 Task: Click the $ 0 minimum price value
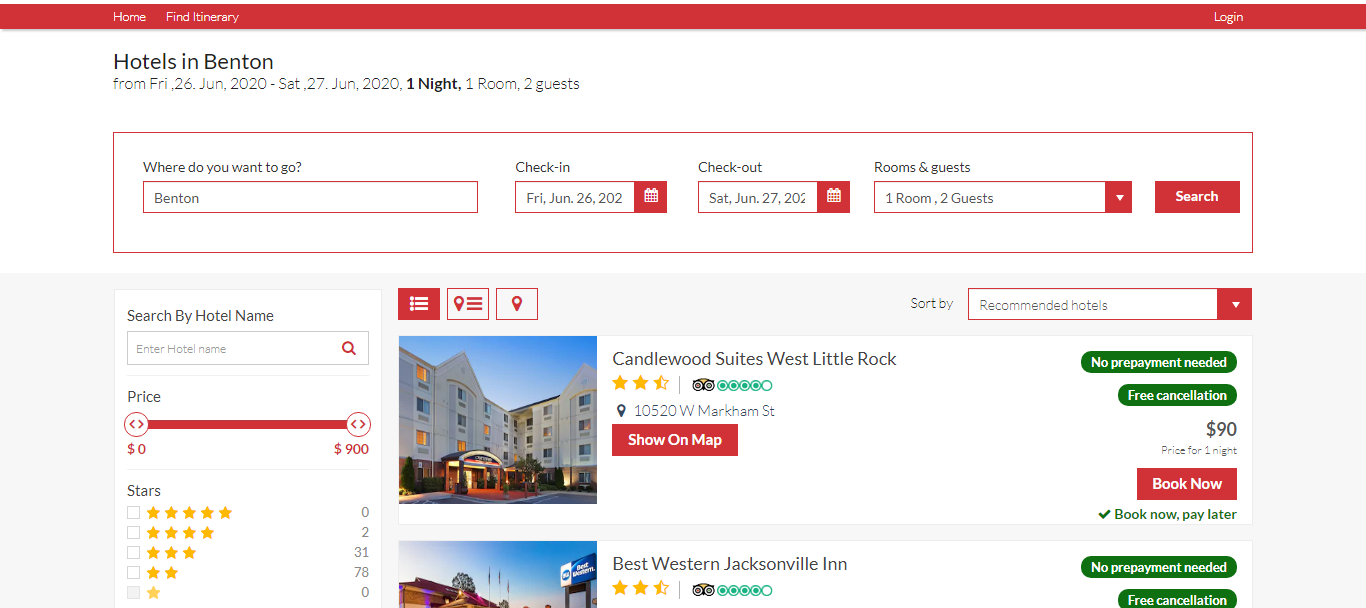coord(136,449)
